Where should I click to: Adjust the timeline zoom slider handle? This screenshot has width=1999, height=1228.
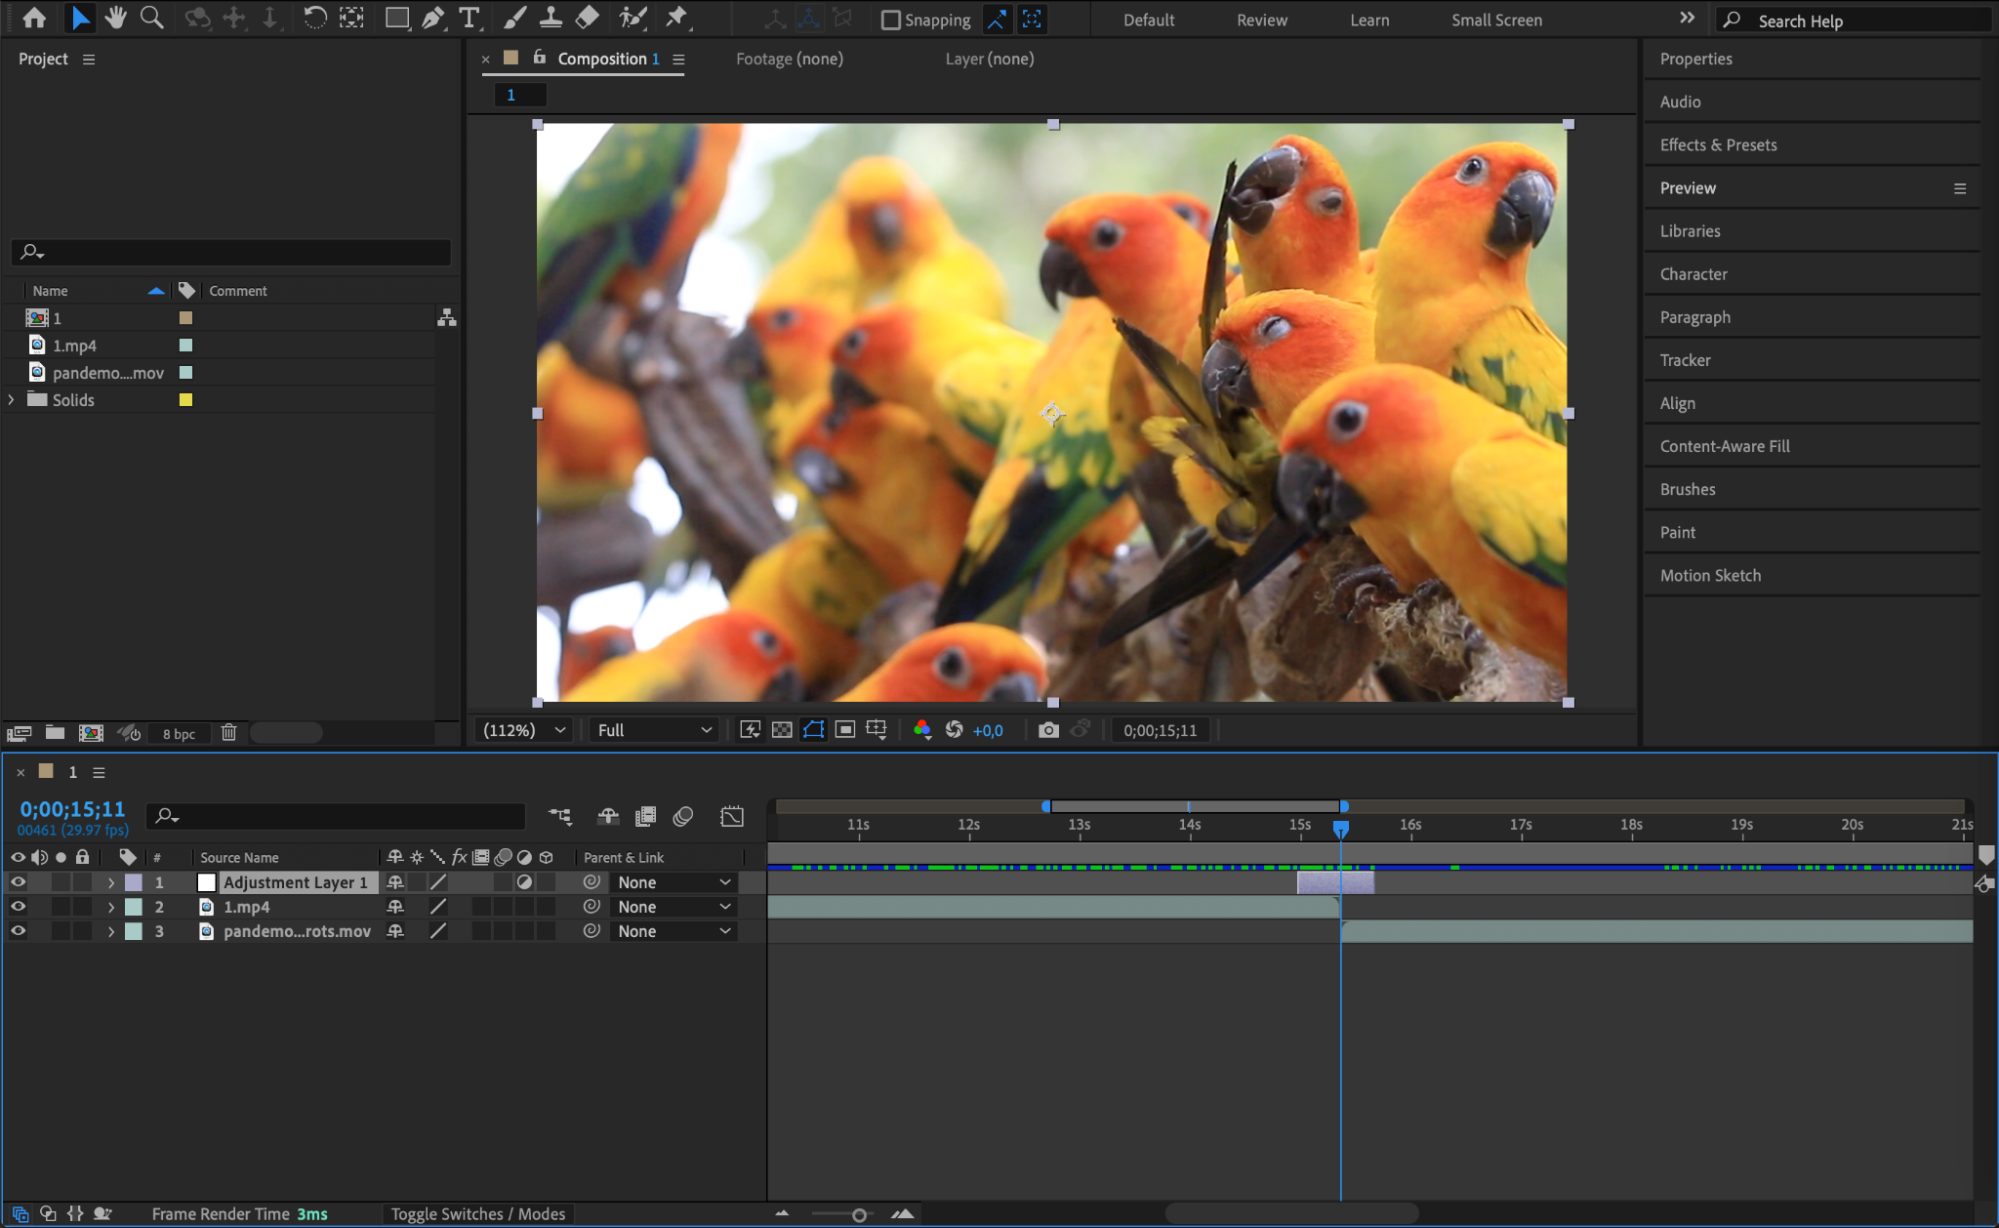859,1215
